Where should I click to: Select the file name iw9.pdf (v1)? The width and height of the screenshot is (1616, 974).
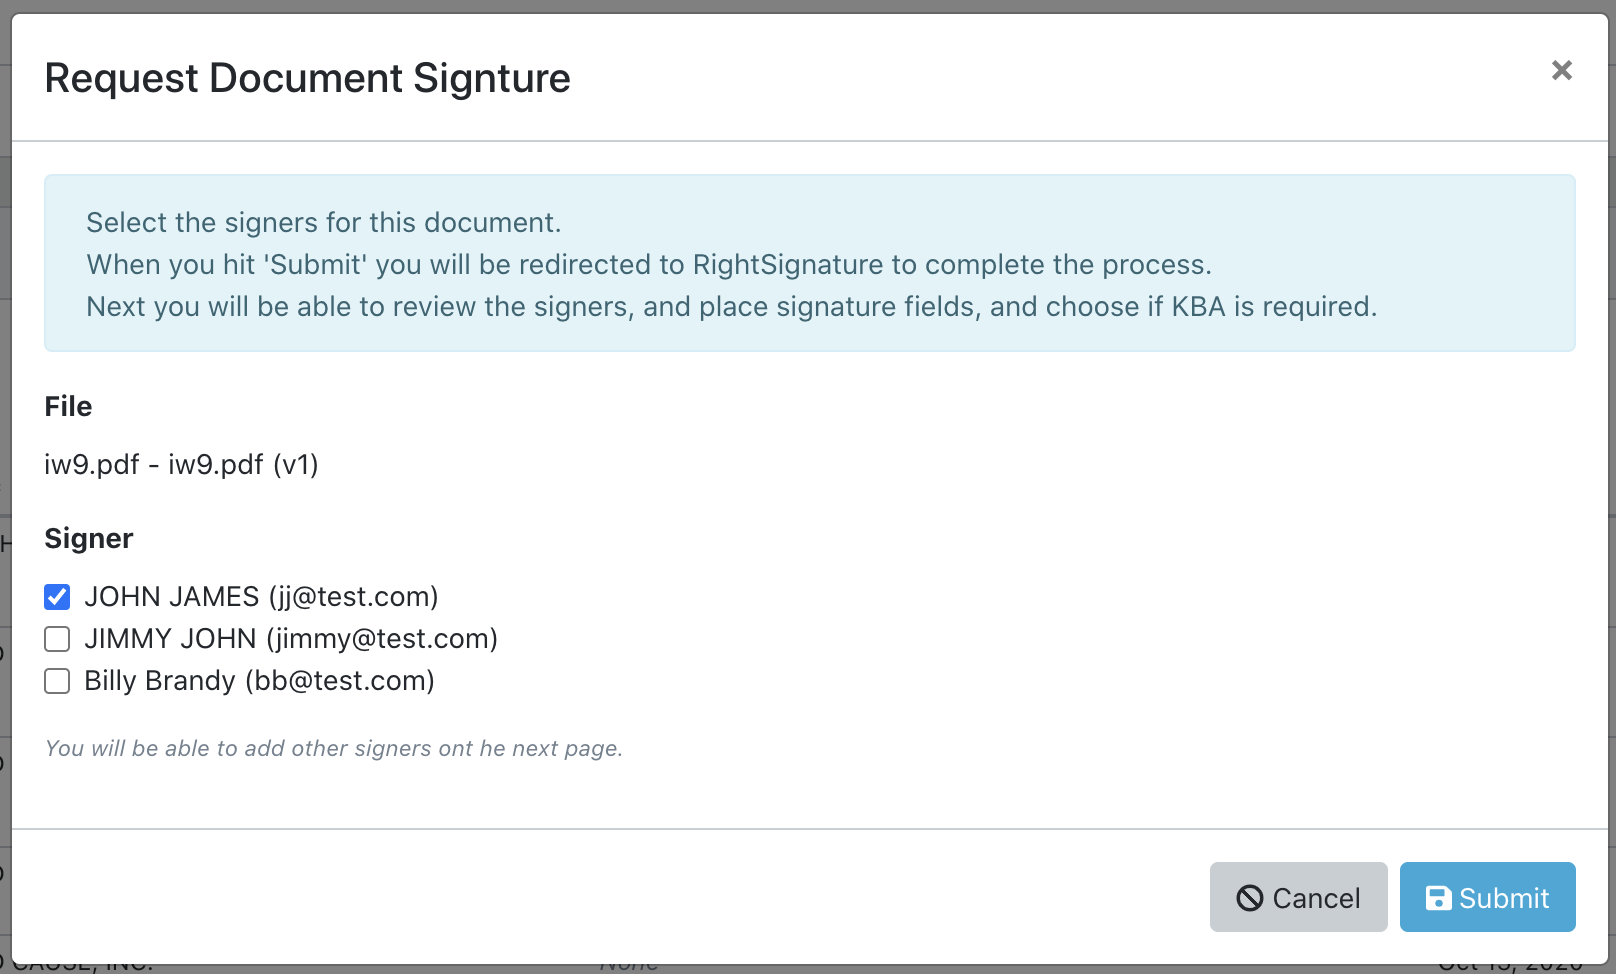click(x=181, y=464)
